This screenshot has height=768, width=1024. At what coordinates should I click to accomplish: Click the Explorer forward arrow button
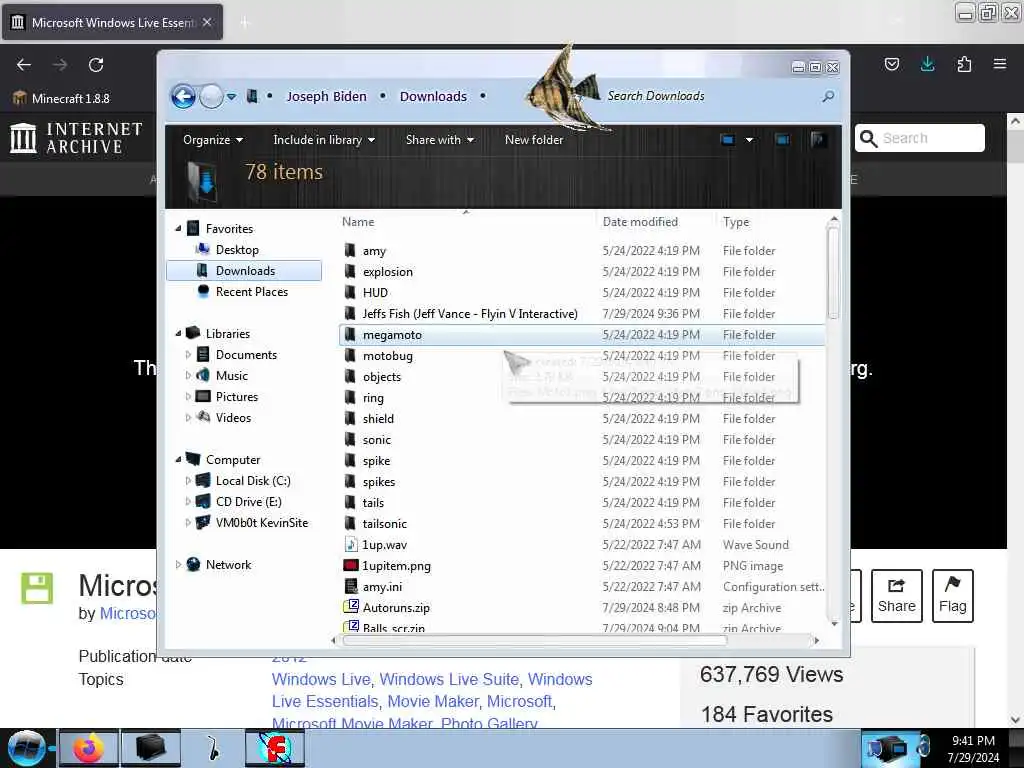pos(211,97)
